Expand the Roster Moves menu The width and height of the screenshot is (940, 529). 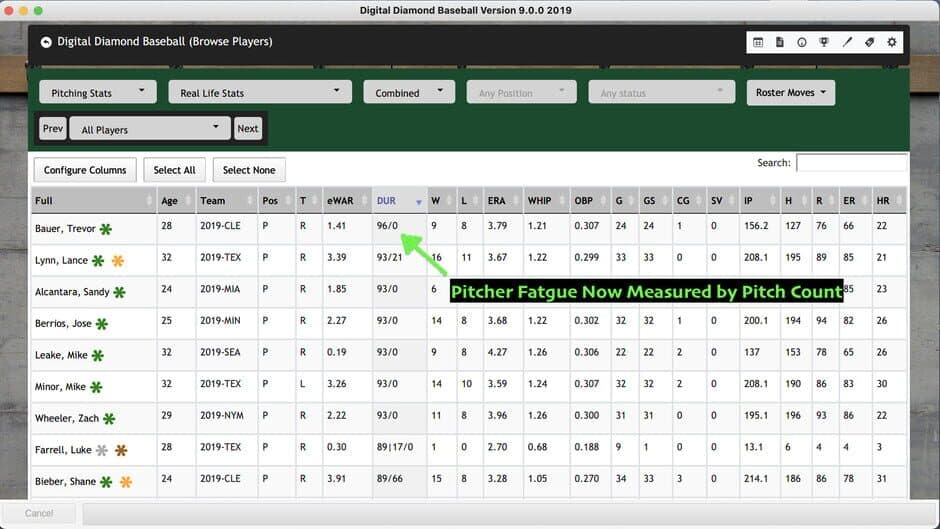791,92
